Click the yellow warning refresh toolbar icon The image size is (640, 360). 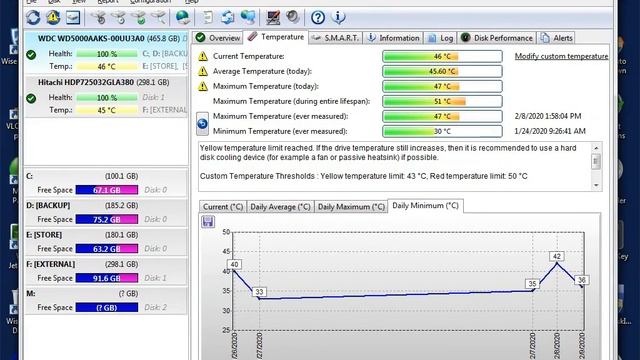pyautogui.click(x=53, y=18)
